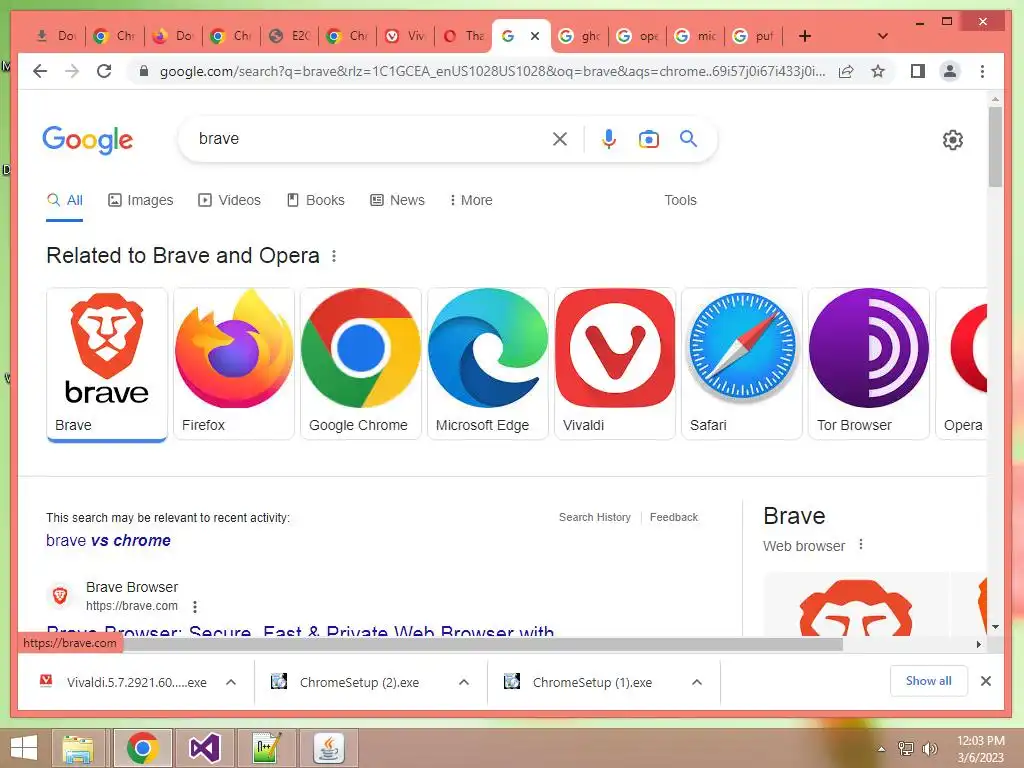The width and height of the screenshot is (1024, 768).
Task: Select the Vivaldi browser card
Action: 615,364
